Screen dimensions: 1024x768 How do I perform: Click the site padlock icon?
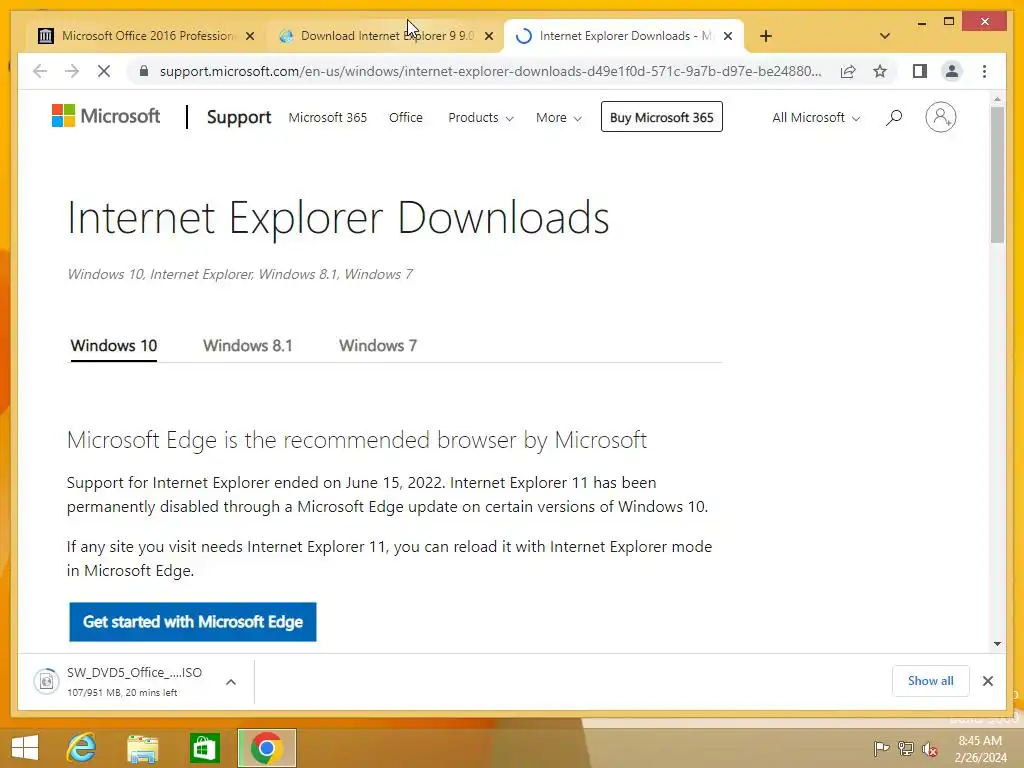144,71
